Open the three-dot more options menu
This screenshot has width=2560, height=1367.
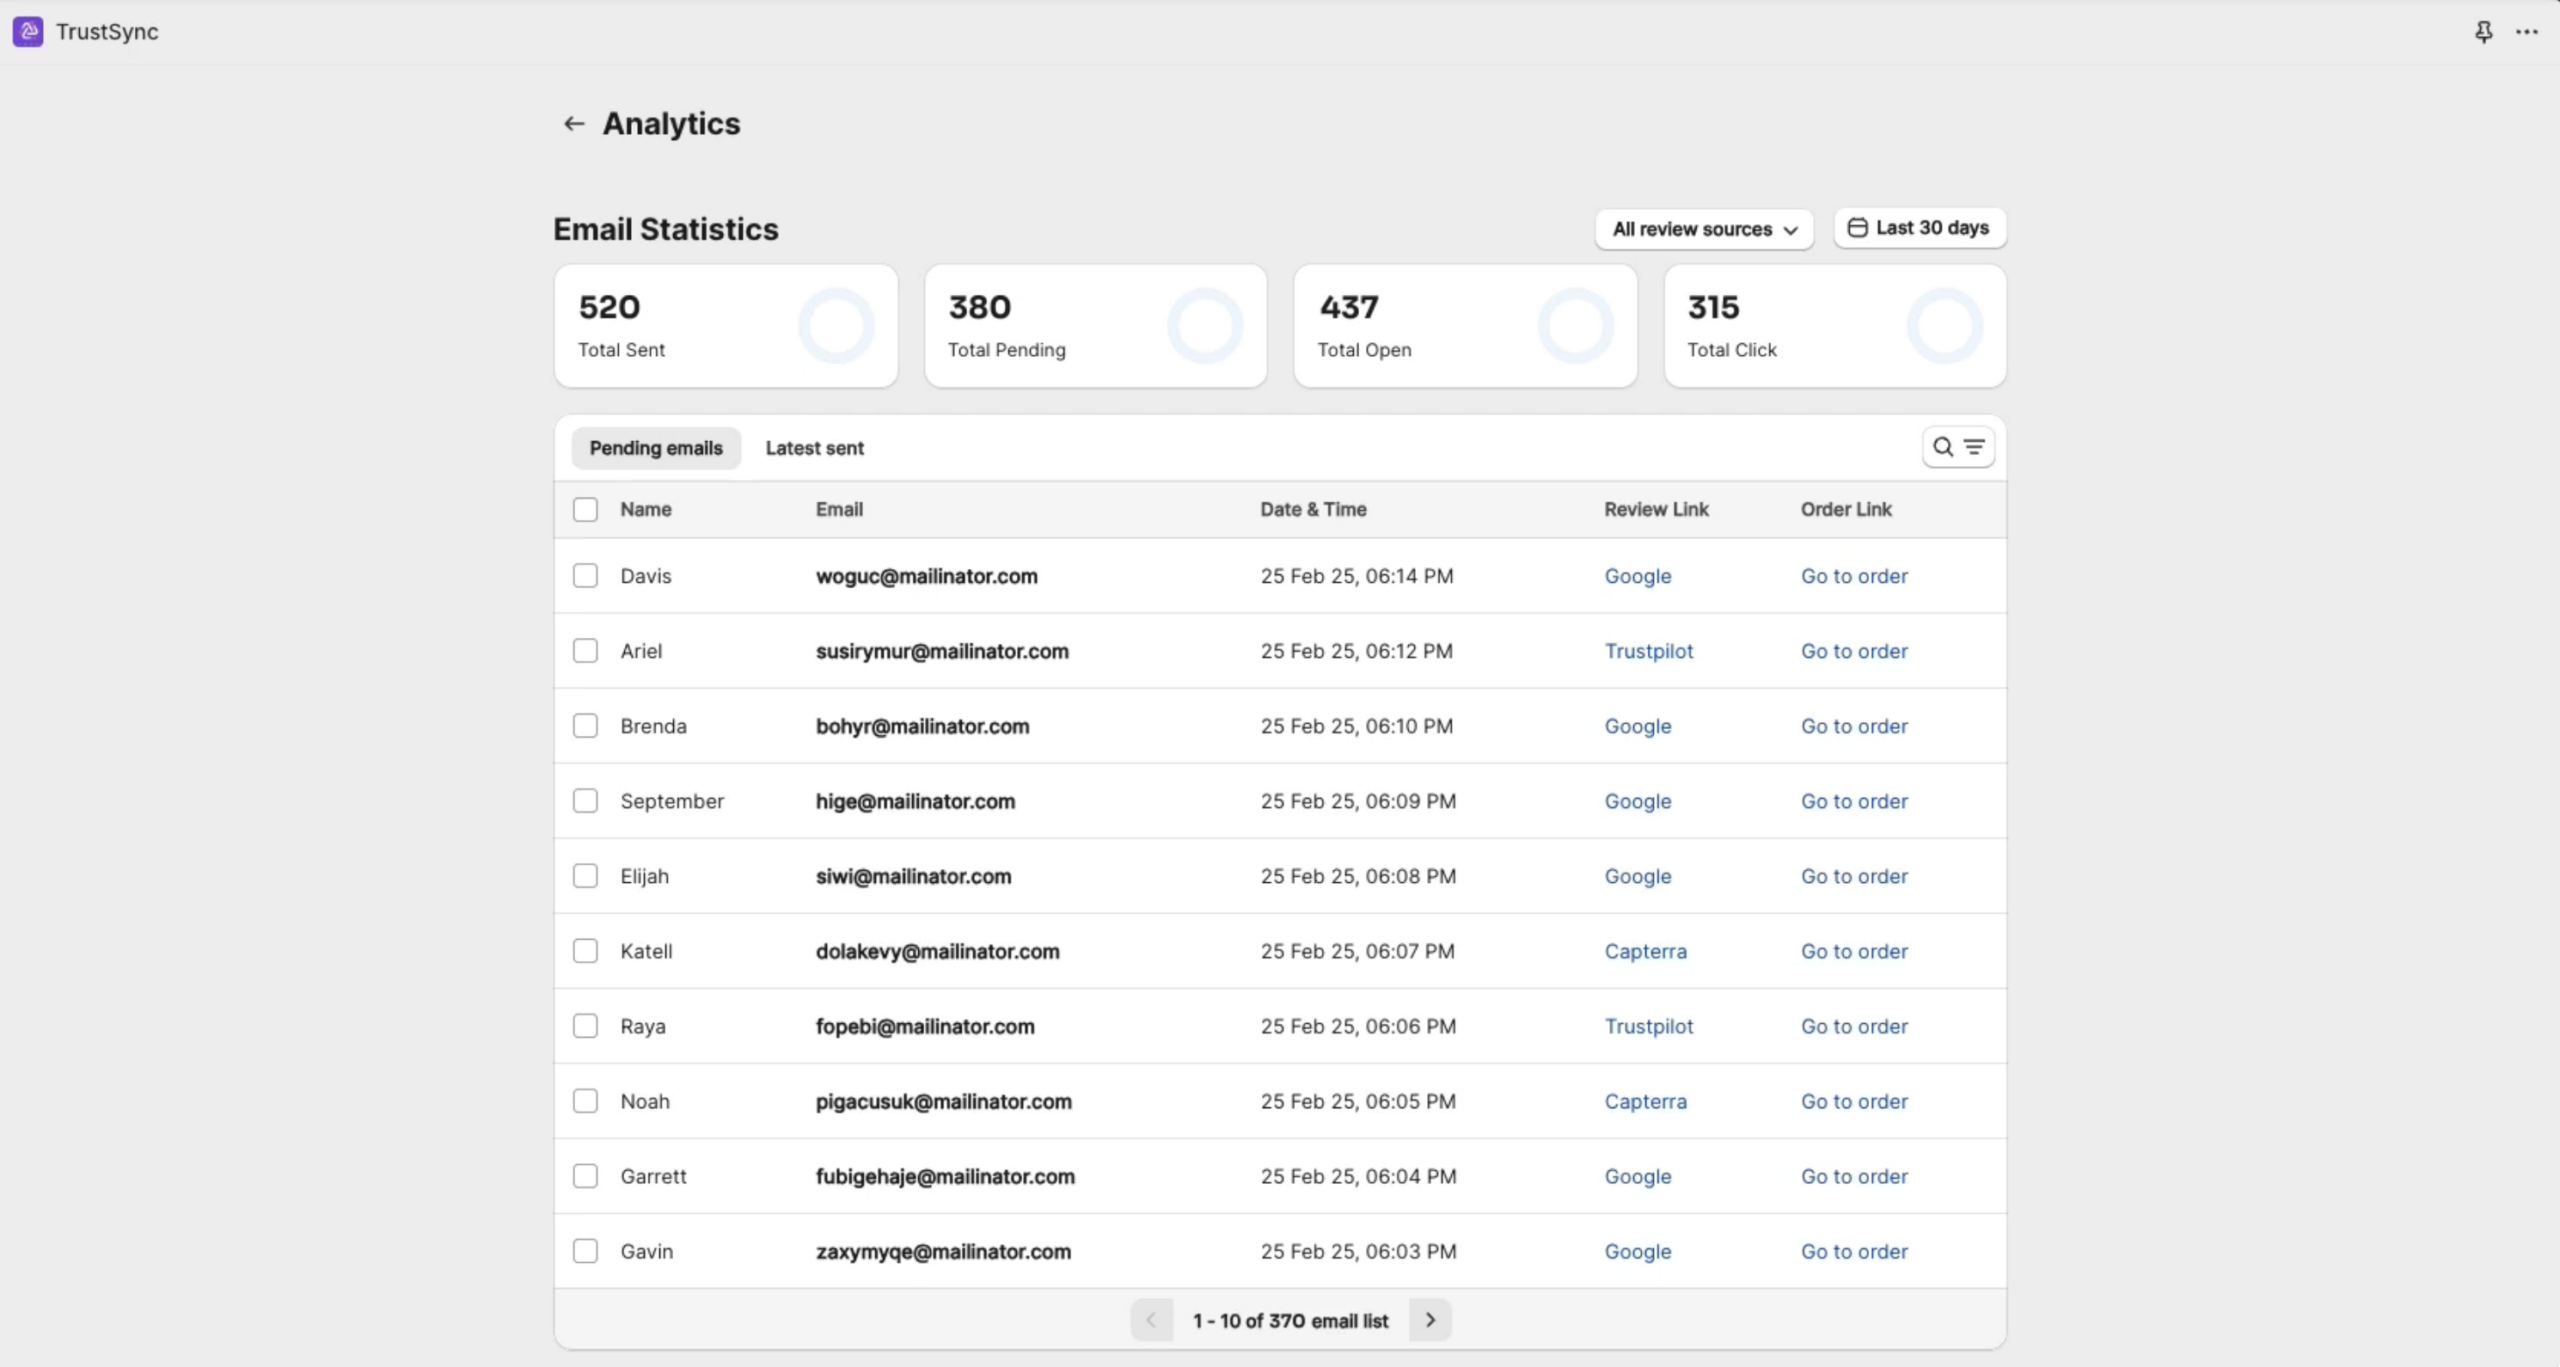click(x=2527, y=32)
